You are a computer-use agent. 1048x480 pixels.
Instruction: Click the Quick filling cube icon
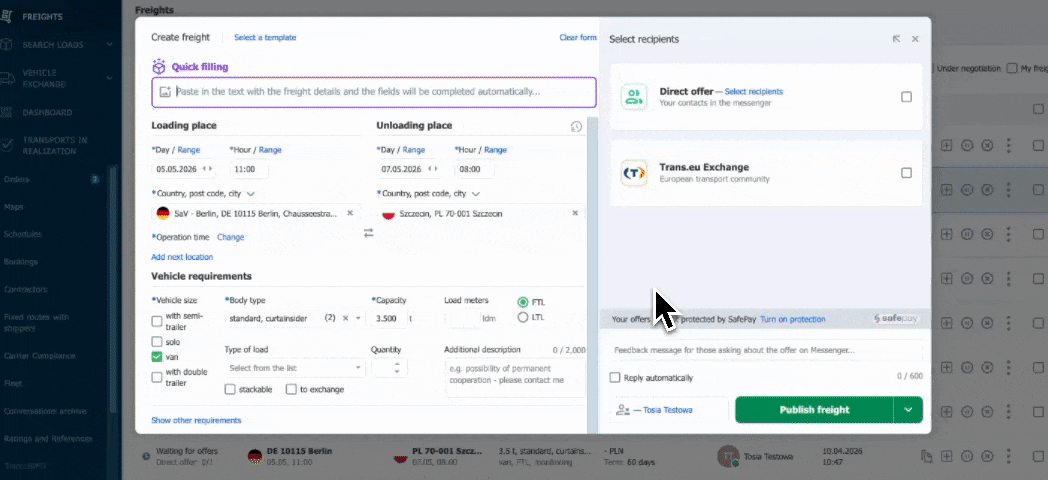pos(159,67)
